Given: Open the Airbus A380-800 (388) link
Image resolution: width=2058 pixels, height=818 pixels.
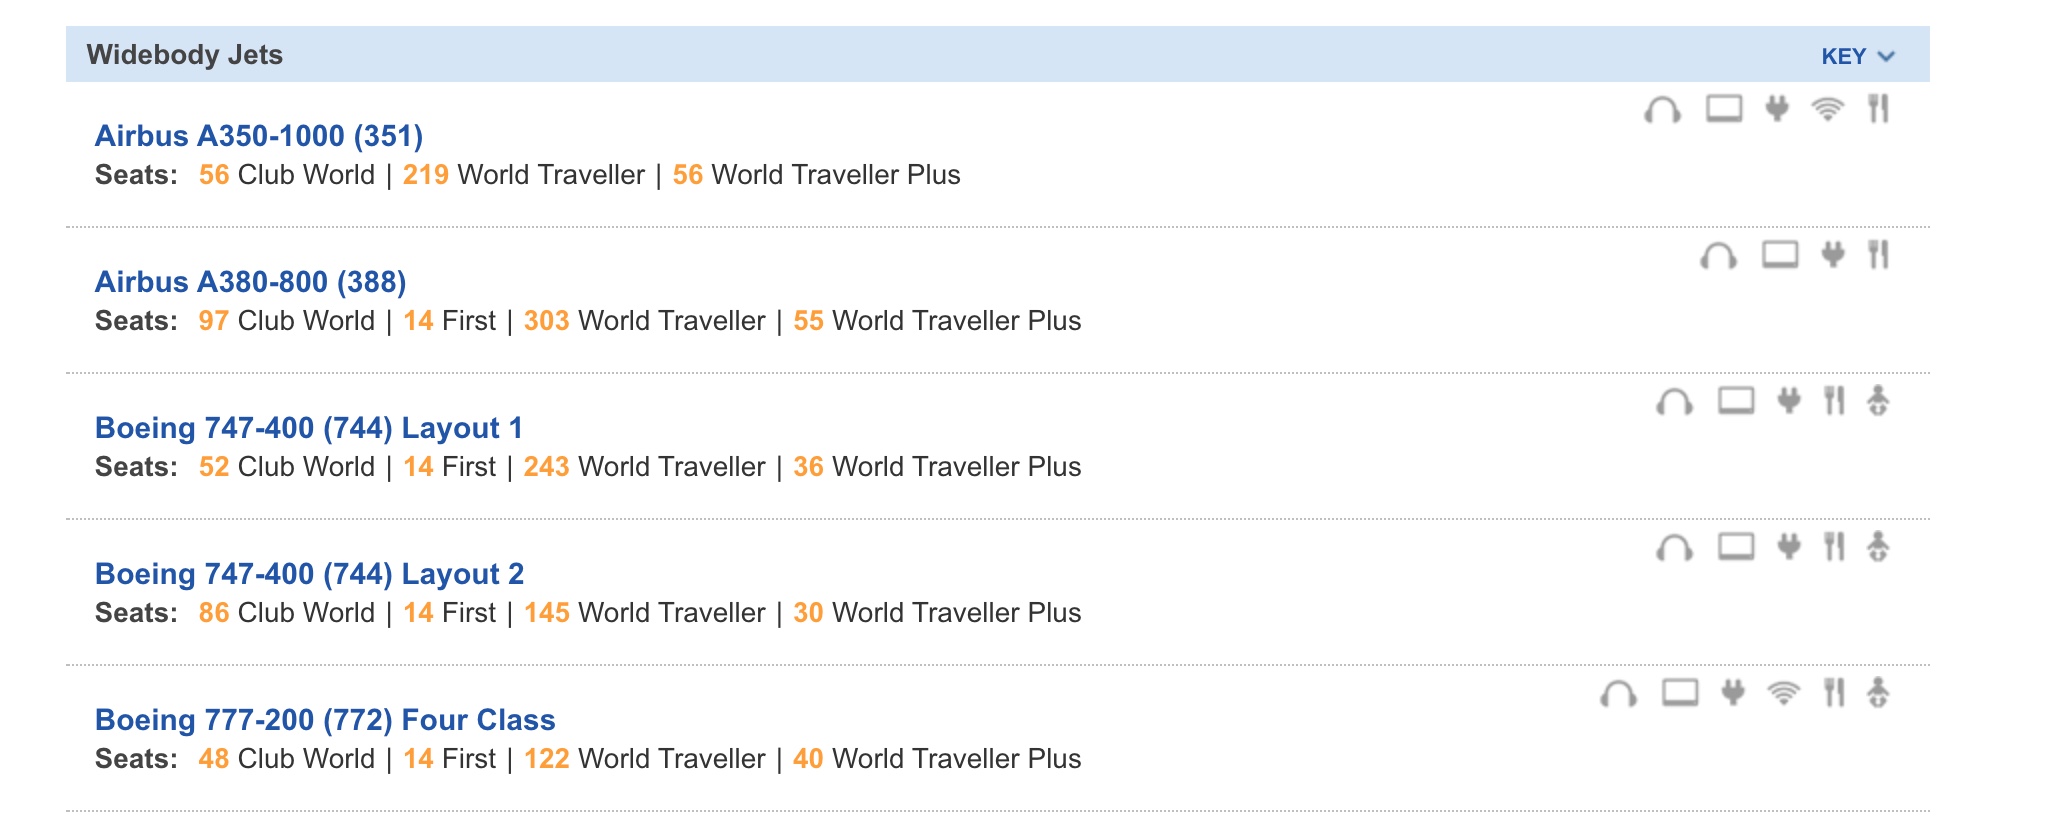Looking at the screenshot, I should pyautogui.click(x=250, y=282).
